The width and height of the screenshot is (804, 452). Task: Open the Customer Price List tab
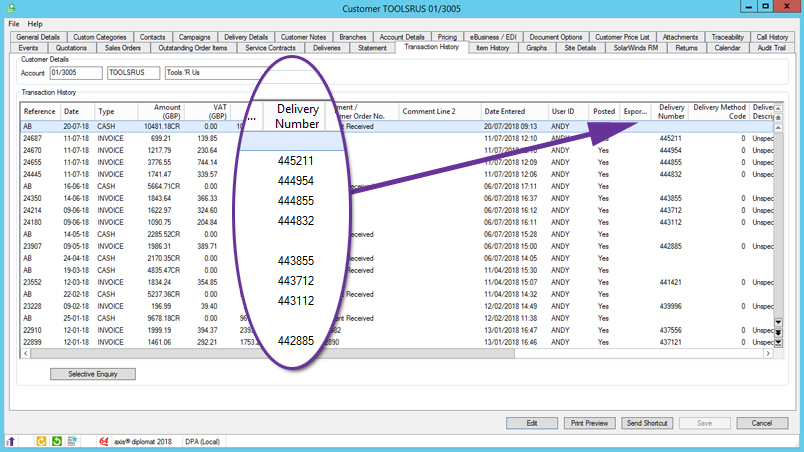622,37
